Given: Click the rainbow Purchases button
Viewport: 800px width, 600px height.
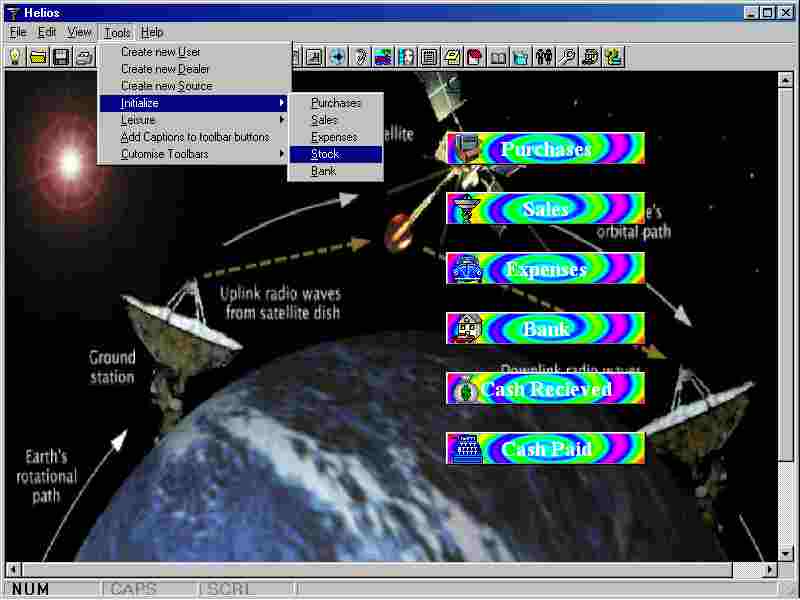Looking at the screenshot, I should tap(545, 149).
